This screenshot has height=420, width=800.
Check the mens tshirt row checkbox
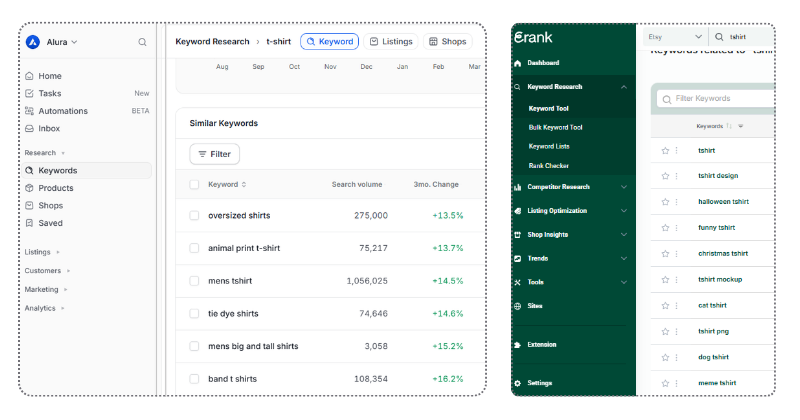point(194,281)
